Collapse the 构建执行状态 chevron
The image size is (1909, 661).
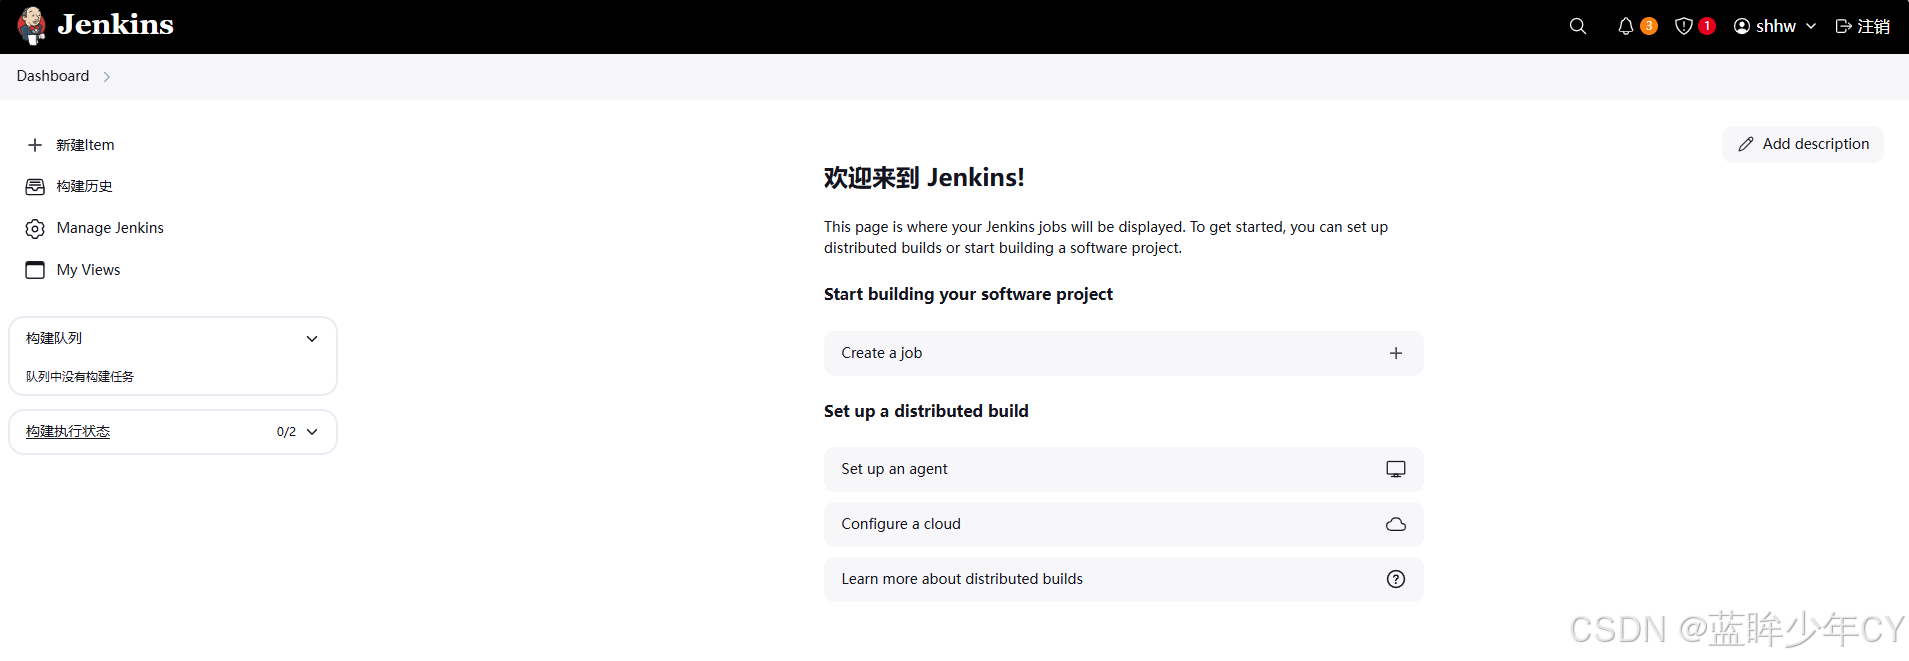pyautogui.click(x=312, y=432)
